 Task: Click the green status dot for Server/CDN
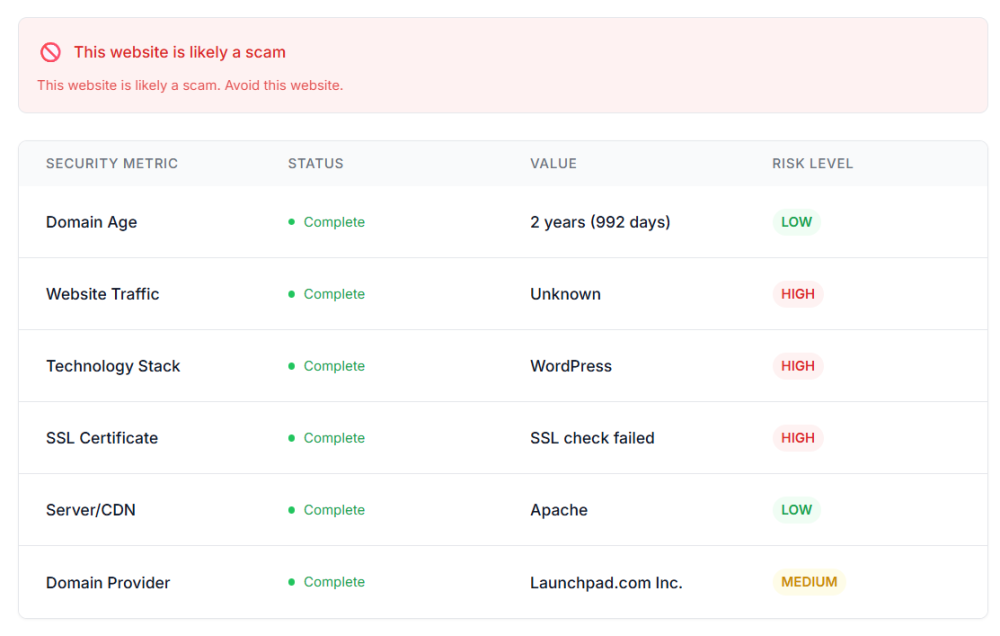click(292, 510)
